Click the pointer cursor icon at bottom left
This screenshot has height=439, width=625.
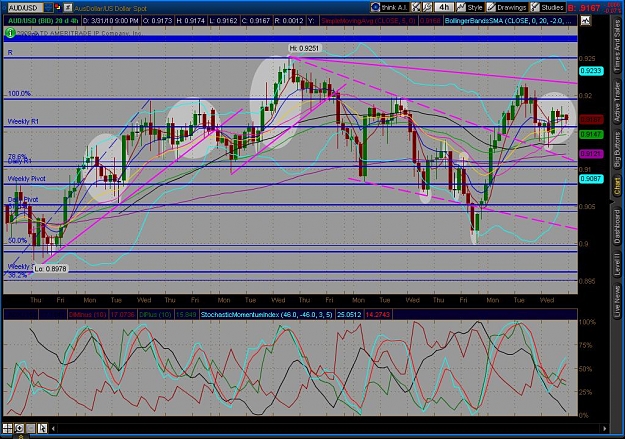pyautogui.click(x=42, y=428)
